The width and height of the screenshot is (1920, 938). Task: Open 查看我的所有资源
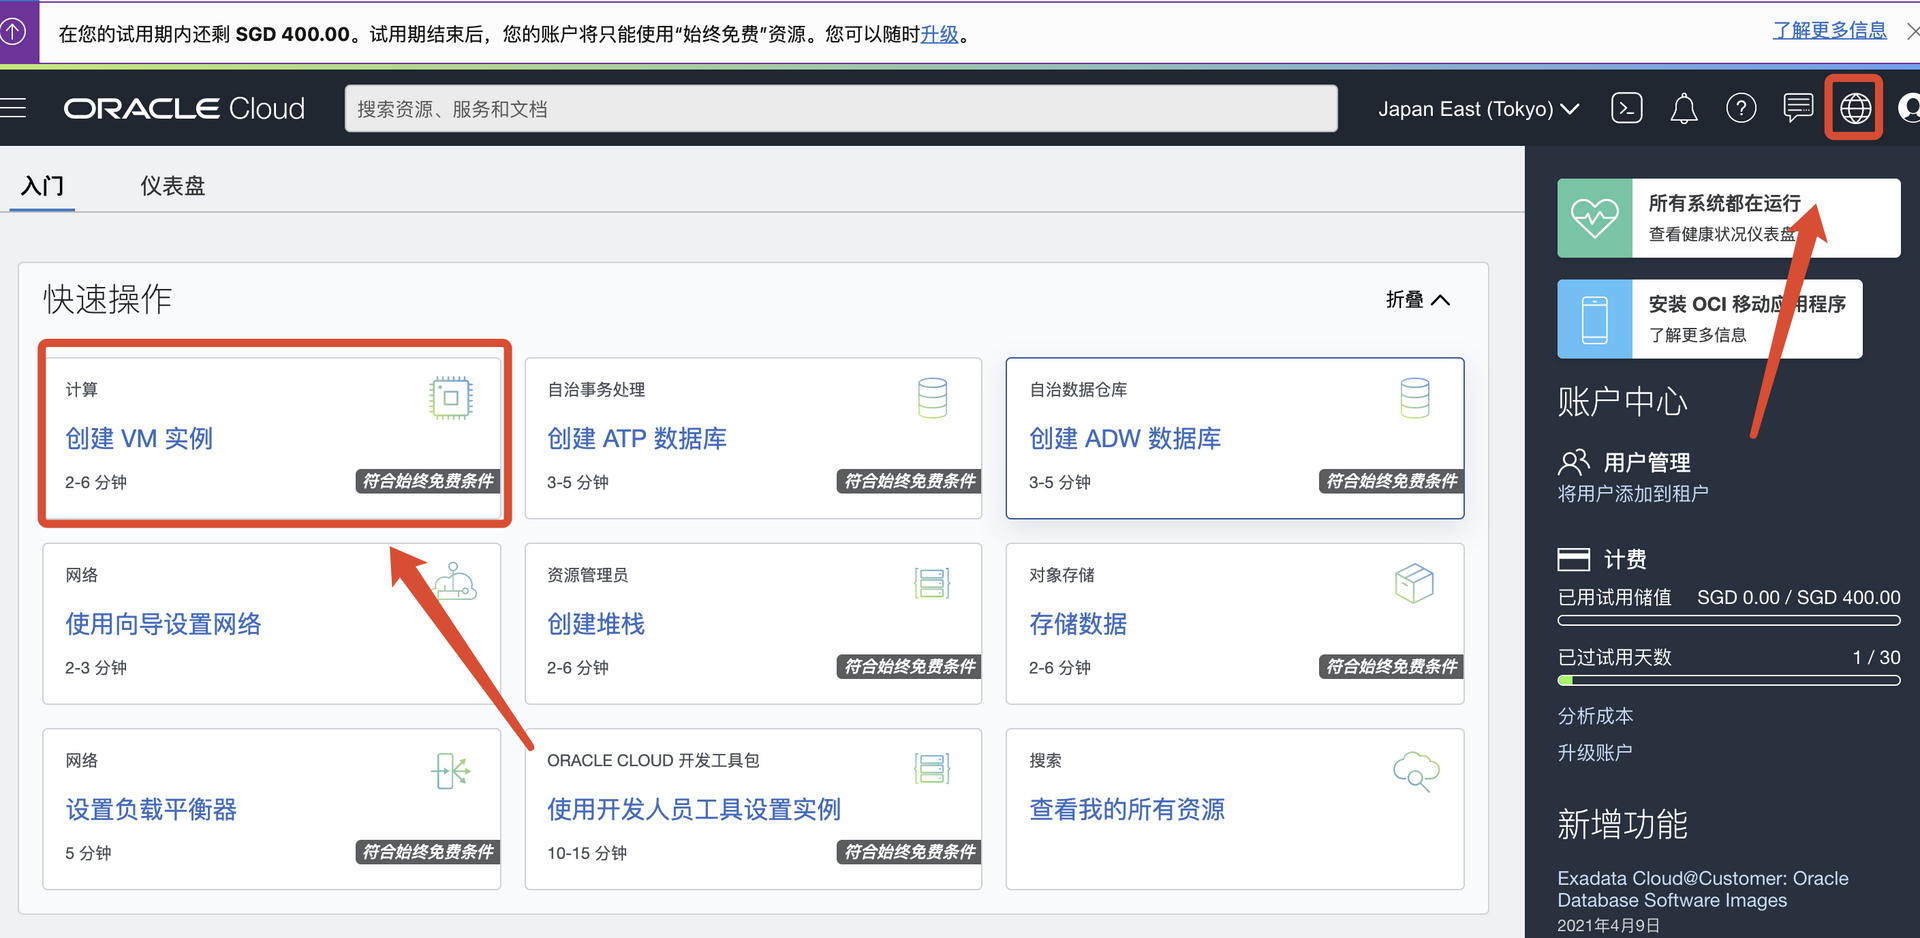1127,809
